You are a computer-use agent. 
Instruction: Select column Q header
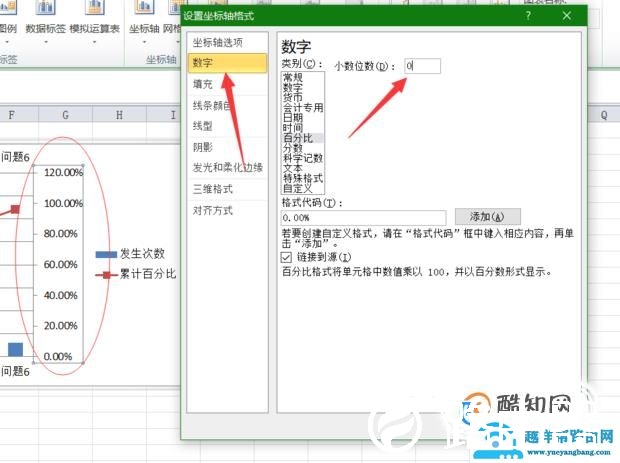pos(604,115)
